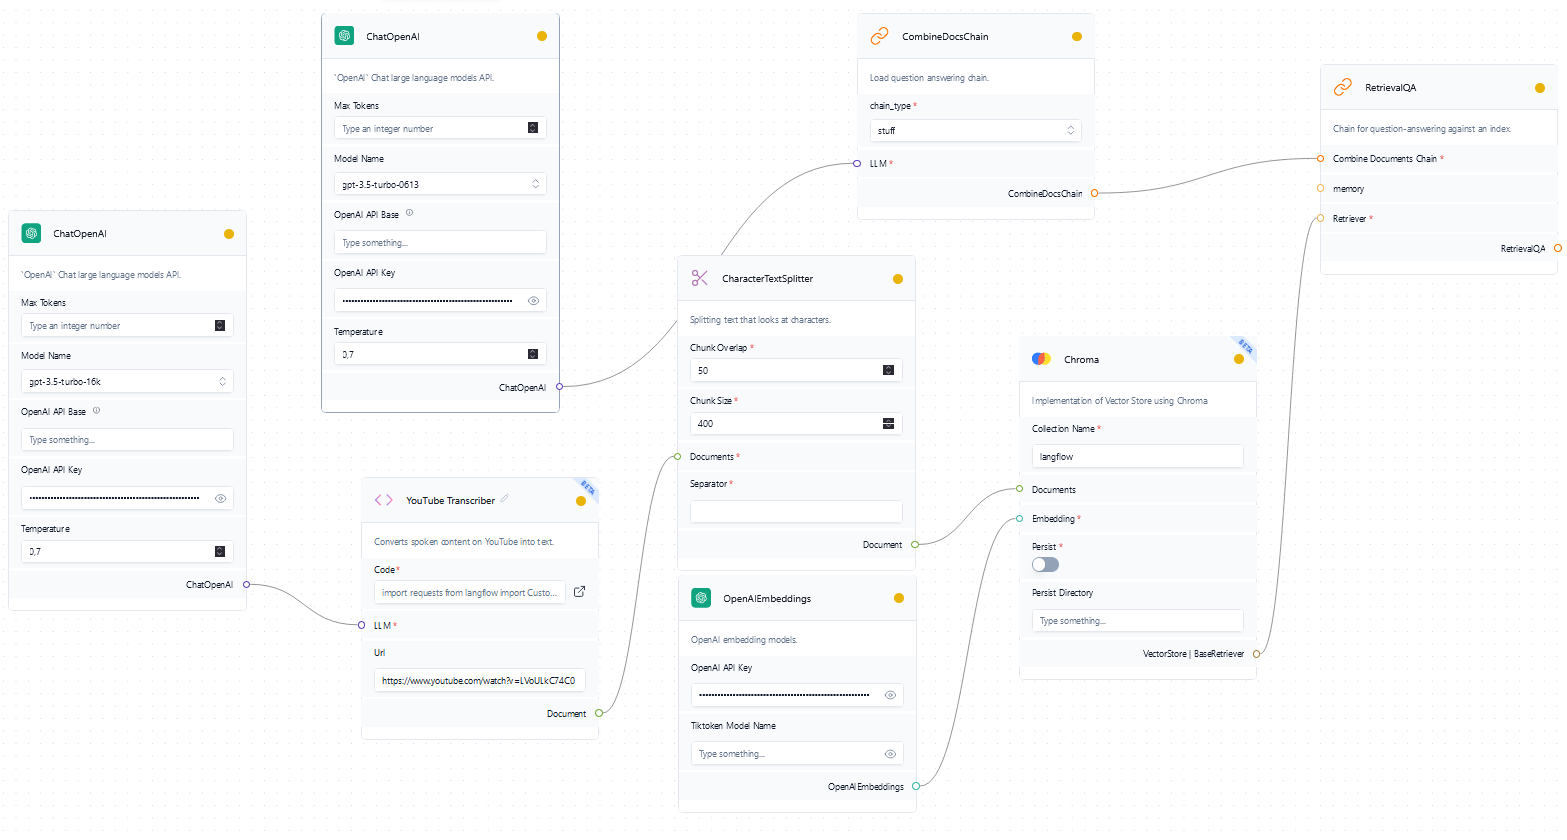The image size is (1567, 840).
Task: Click the Documents input handle on CharacterTextSplitter
Action: tap(677, 456)
